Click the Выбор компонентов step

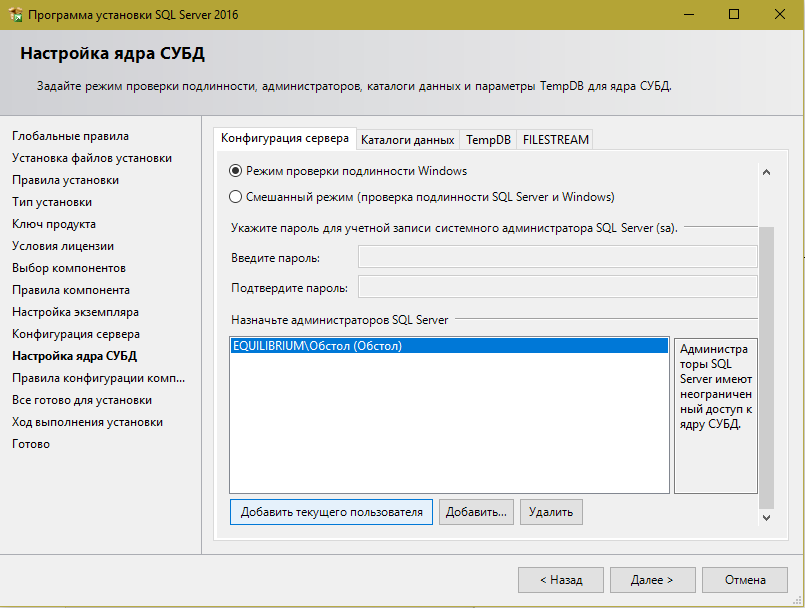click(69, 268)
